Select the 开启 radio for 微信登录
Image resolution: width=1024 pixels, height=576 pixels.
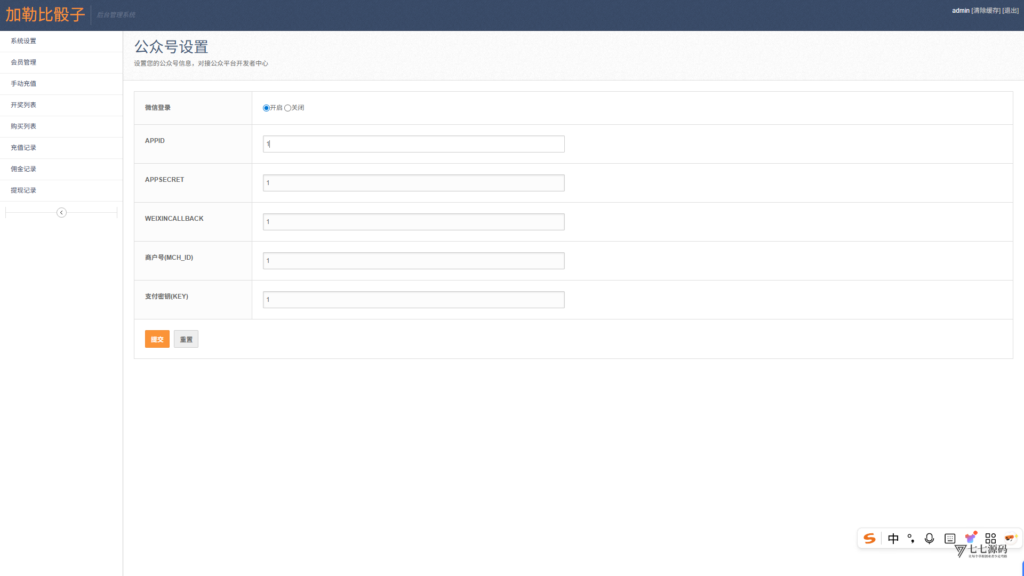click(266, 108)
